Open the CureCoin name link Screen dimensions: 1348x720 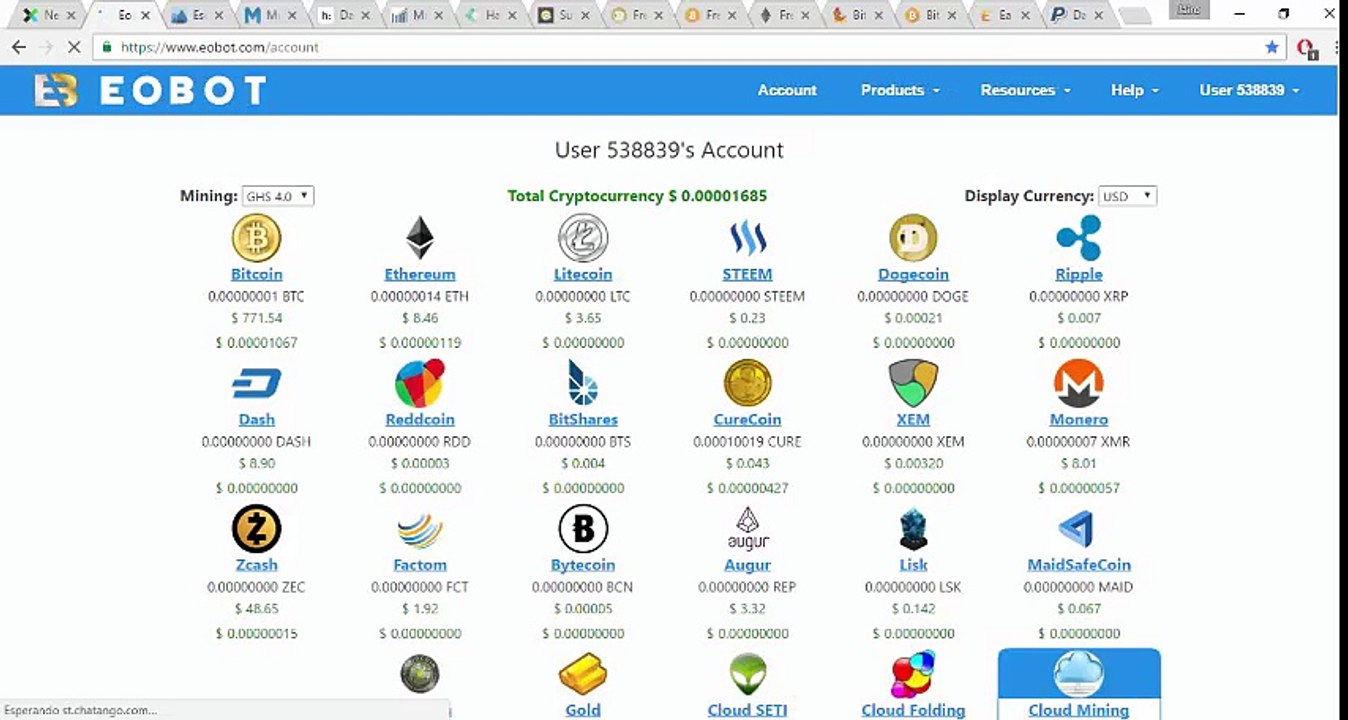point(747,420)
